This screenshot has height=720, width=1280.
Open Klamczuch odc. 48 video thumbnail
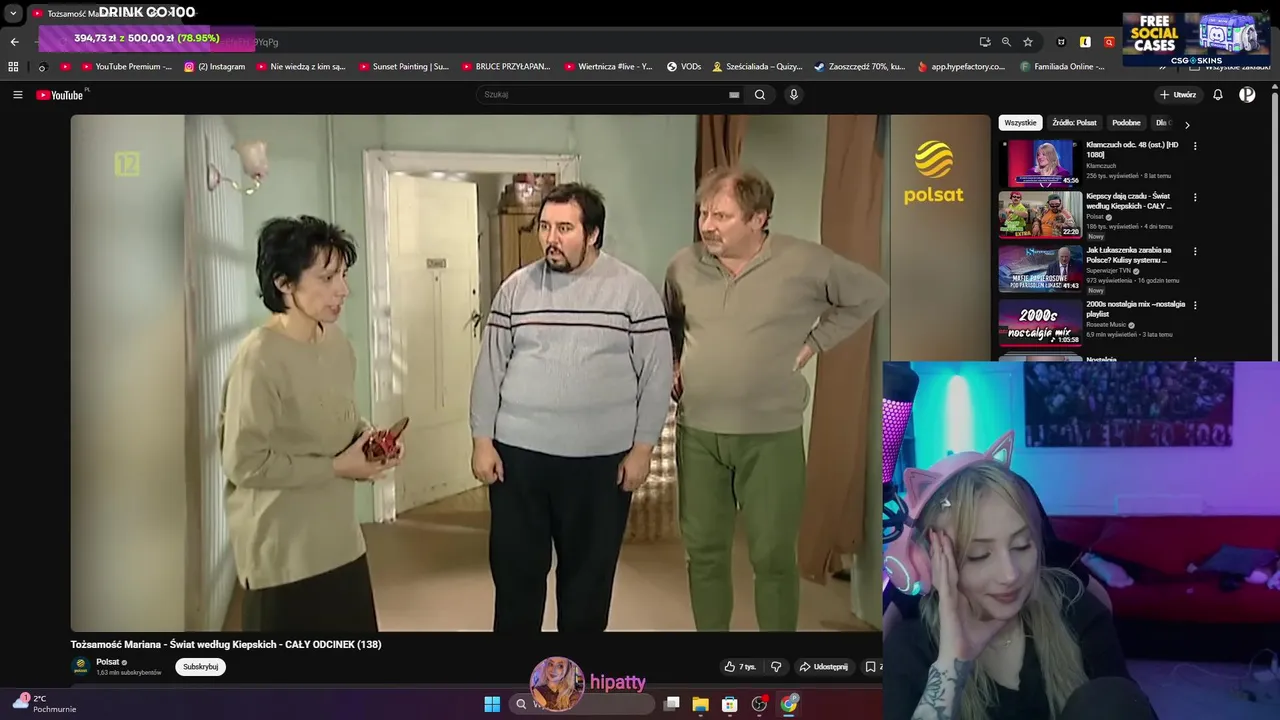click(x=1040, y=163)
